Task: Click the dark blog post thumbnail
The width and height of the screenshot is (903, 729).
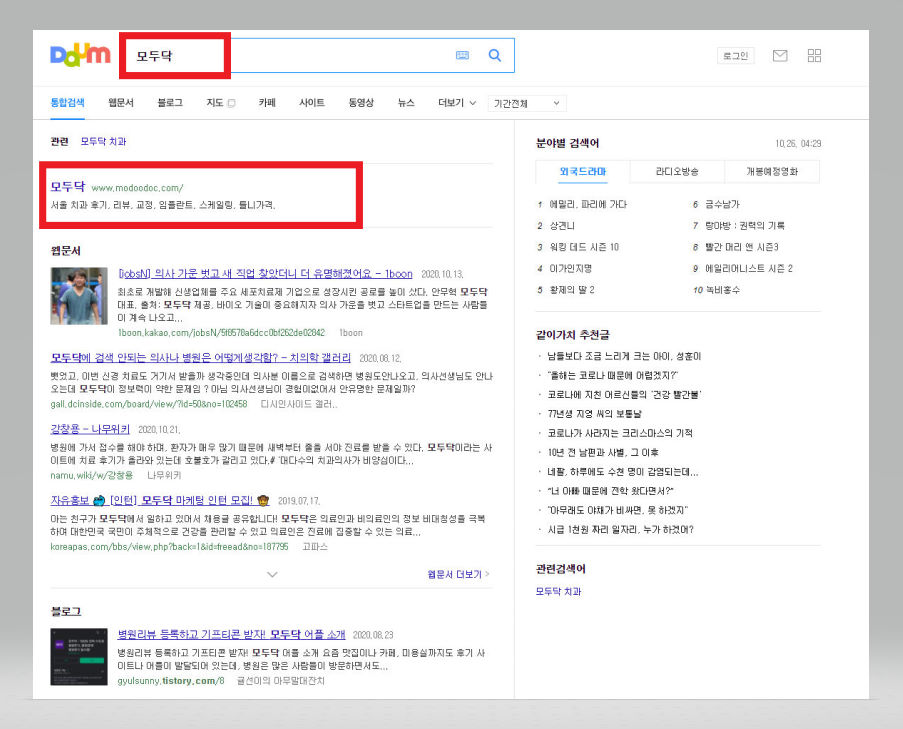Action: (79, 656)
